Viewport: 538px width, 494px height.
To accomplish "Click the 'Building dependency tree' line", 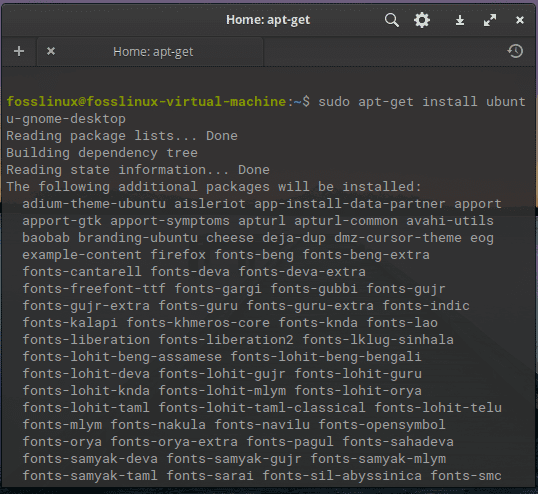I will pos(102,153).
